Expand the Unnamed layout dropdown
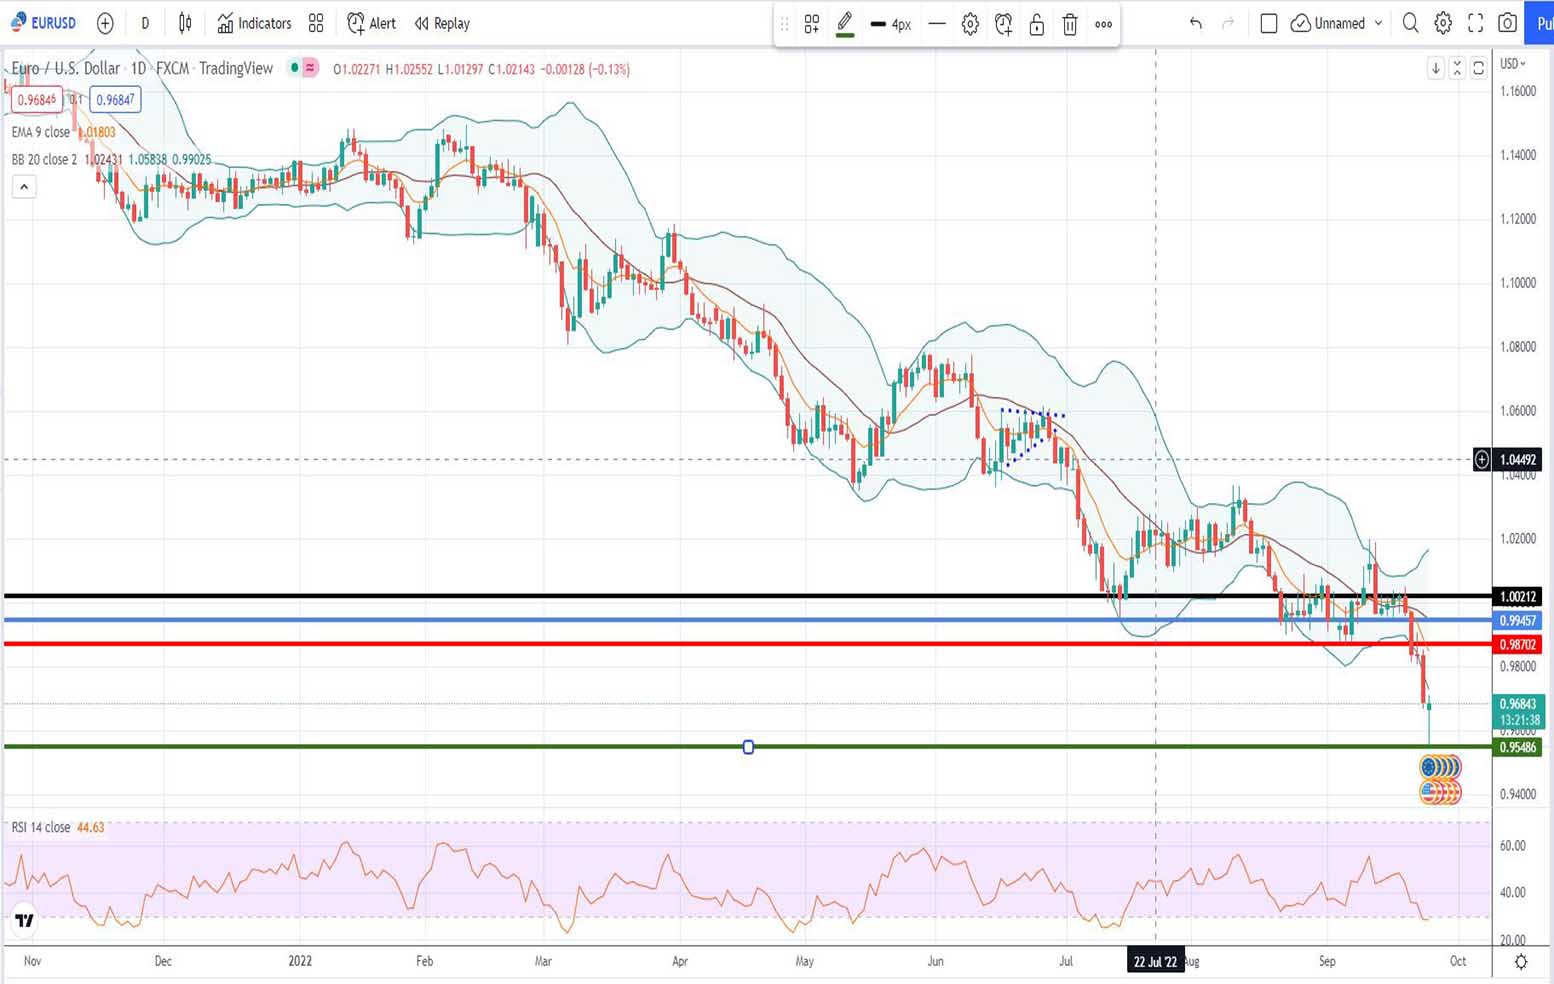The image size is (1554, 984). click(1378, 23)
